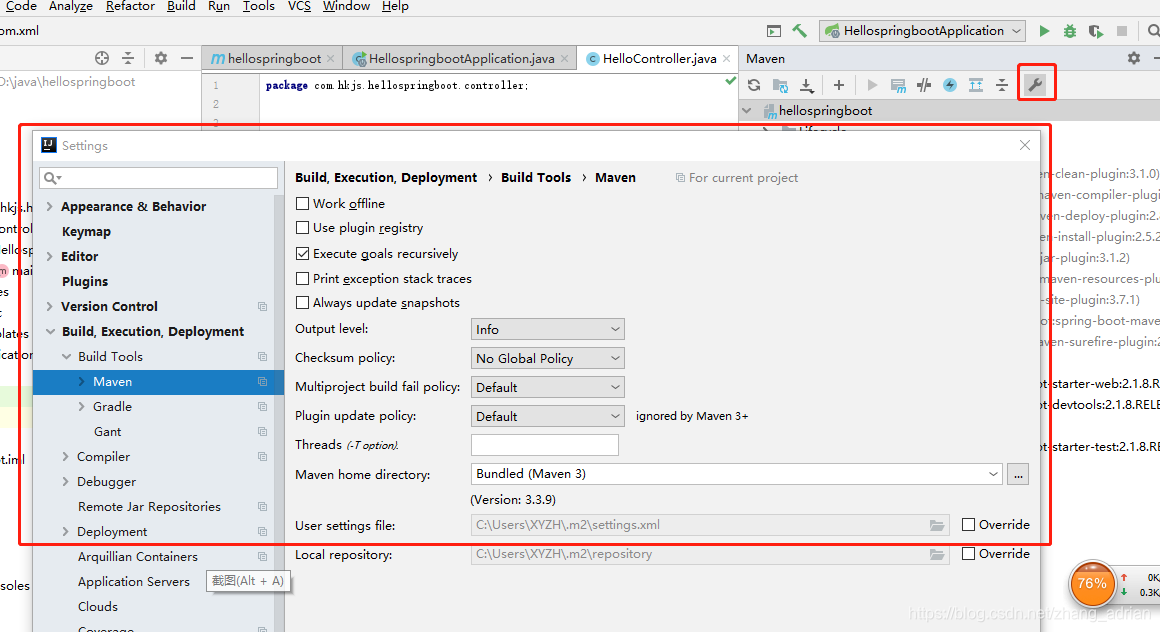Toggle Skip Tests lightning bolt icon

pos(950,85)
